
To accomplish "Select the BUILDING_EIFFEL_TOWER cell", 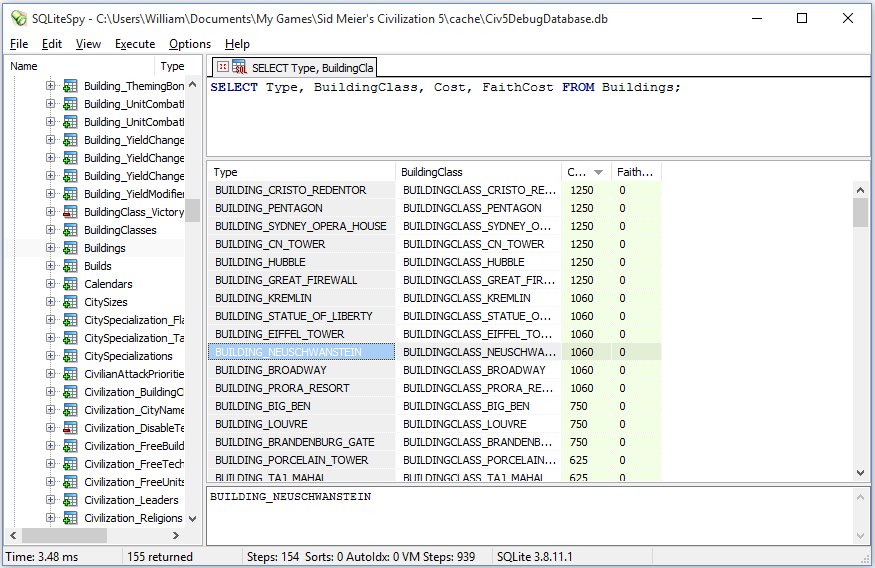I will click(x=302, y=334).
